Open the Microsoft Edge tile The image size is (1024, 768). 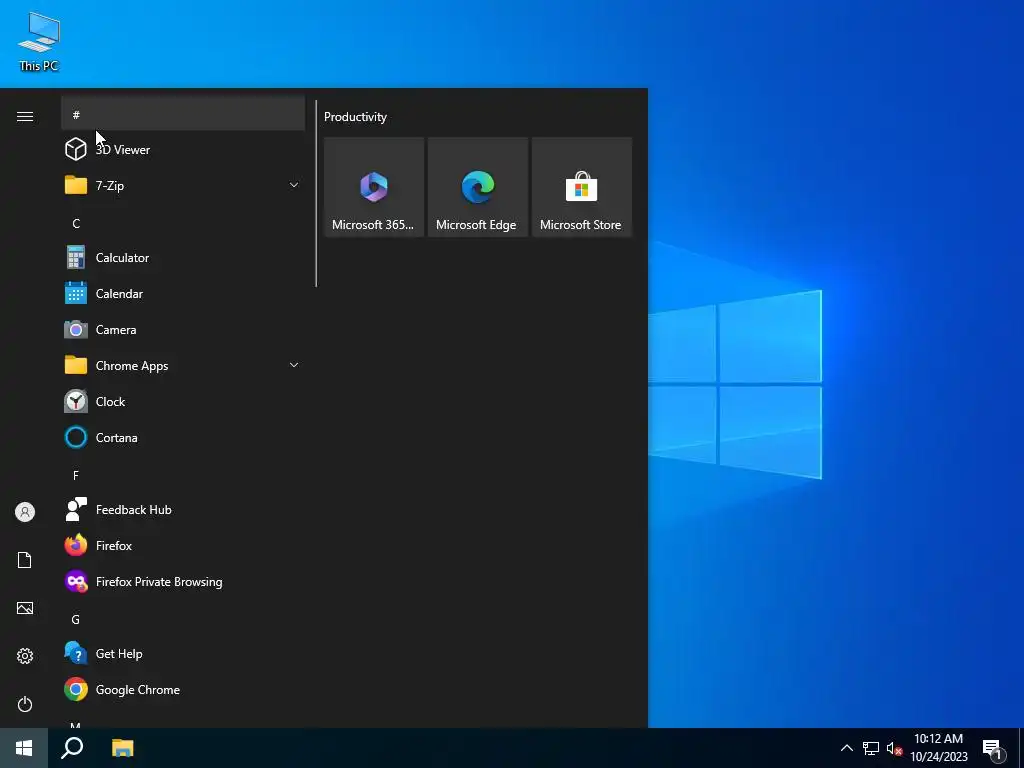click(477, 187)
